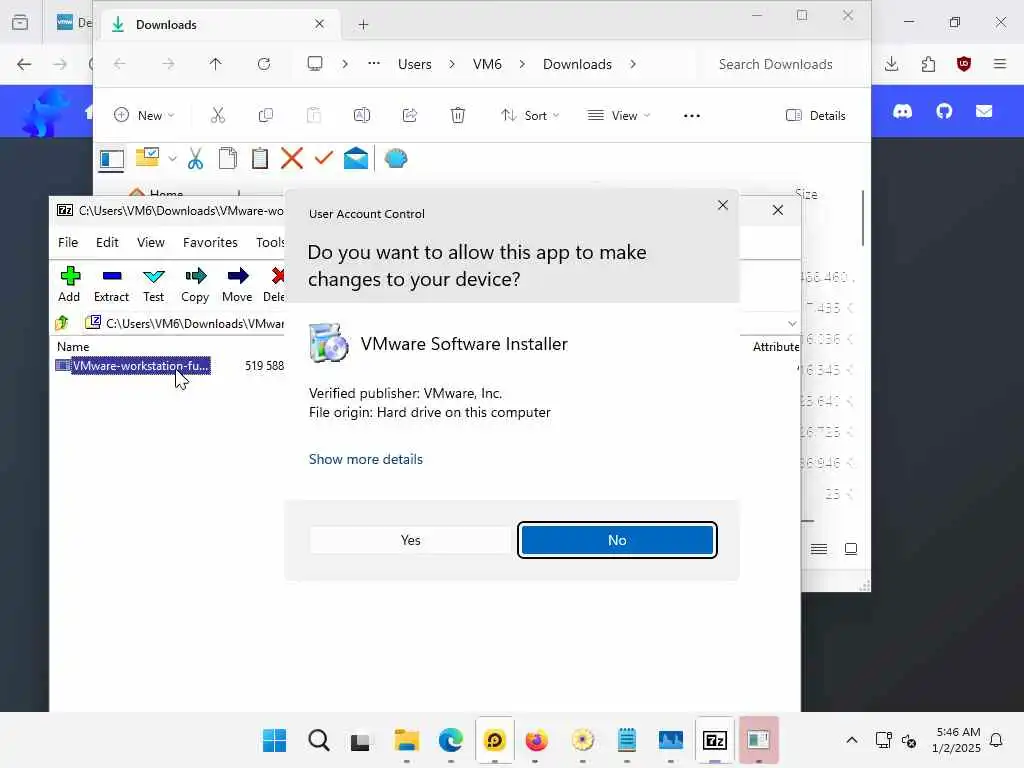The height and width of the screenshot is (768, 1024).
Task: Click the Attributes column header in 7-Zip
Action: [x=776, y=347]
